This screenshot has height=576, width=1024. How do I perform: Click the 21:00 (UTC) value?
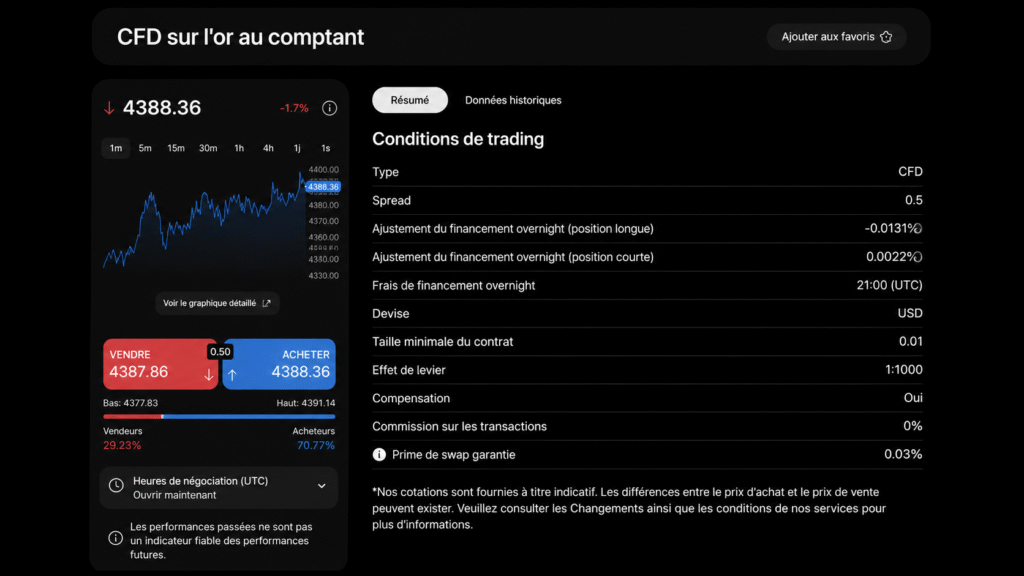(x=889, y=285)
